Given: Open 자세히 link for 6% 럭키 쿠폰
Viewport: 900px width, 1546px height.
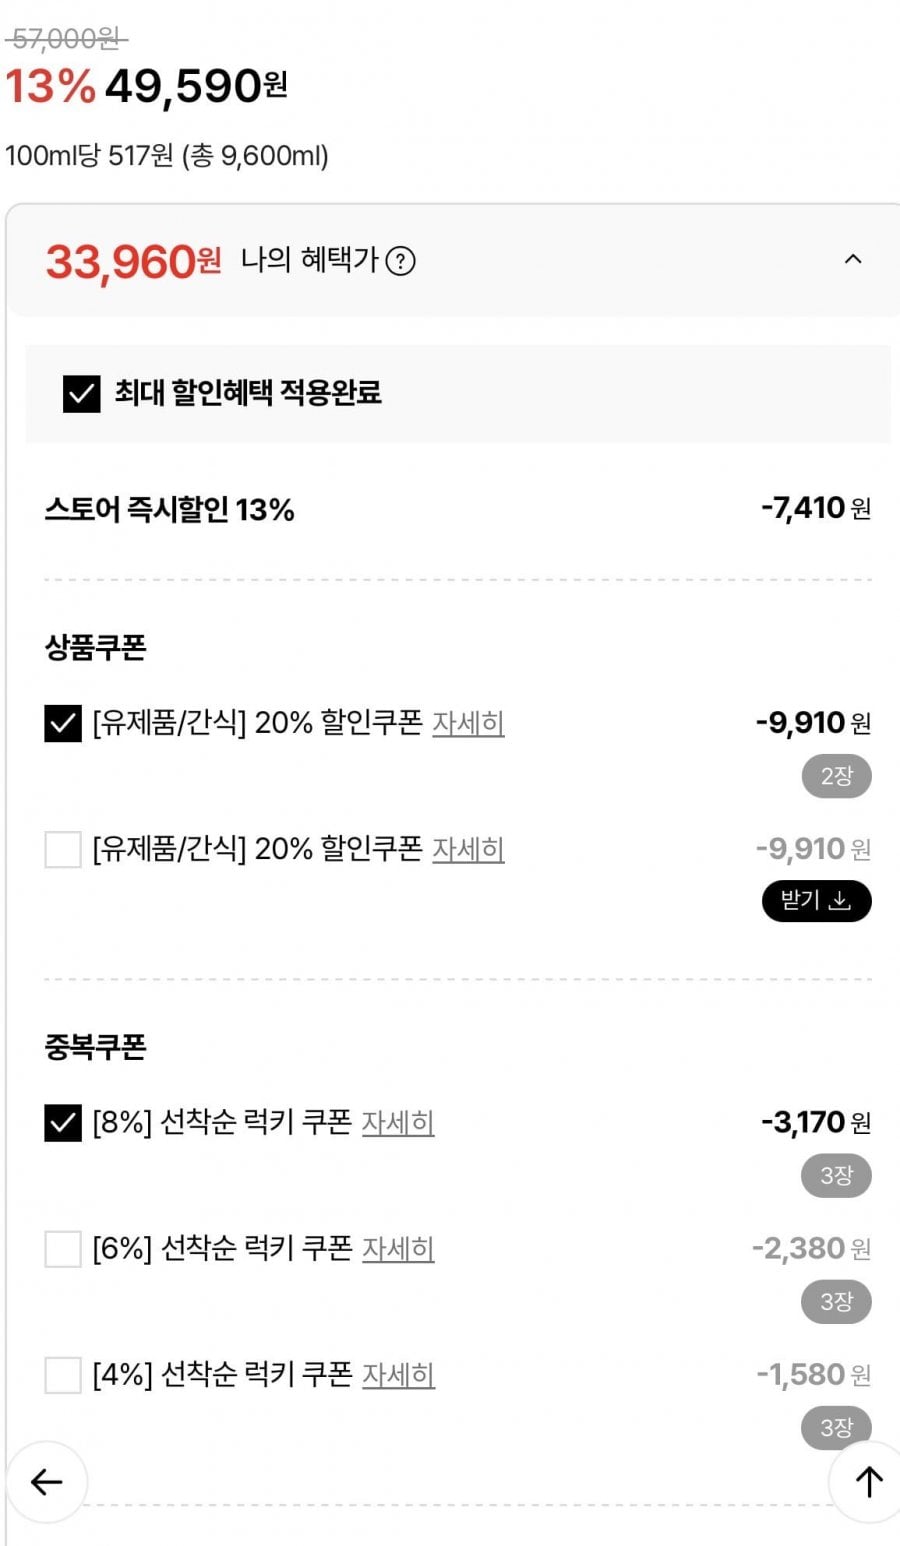Looking at the screenshot, I should (398, 1249).
